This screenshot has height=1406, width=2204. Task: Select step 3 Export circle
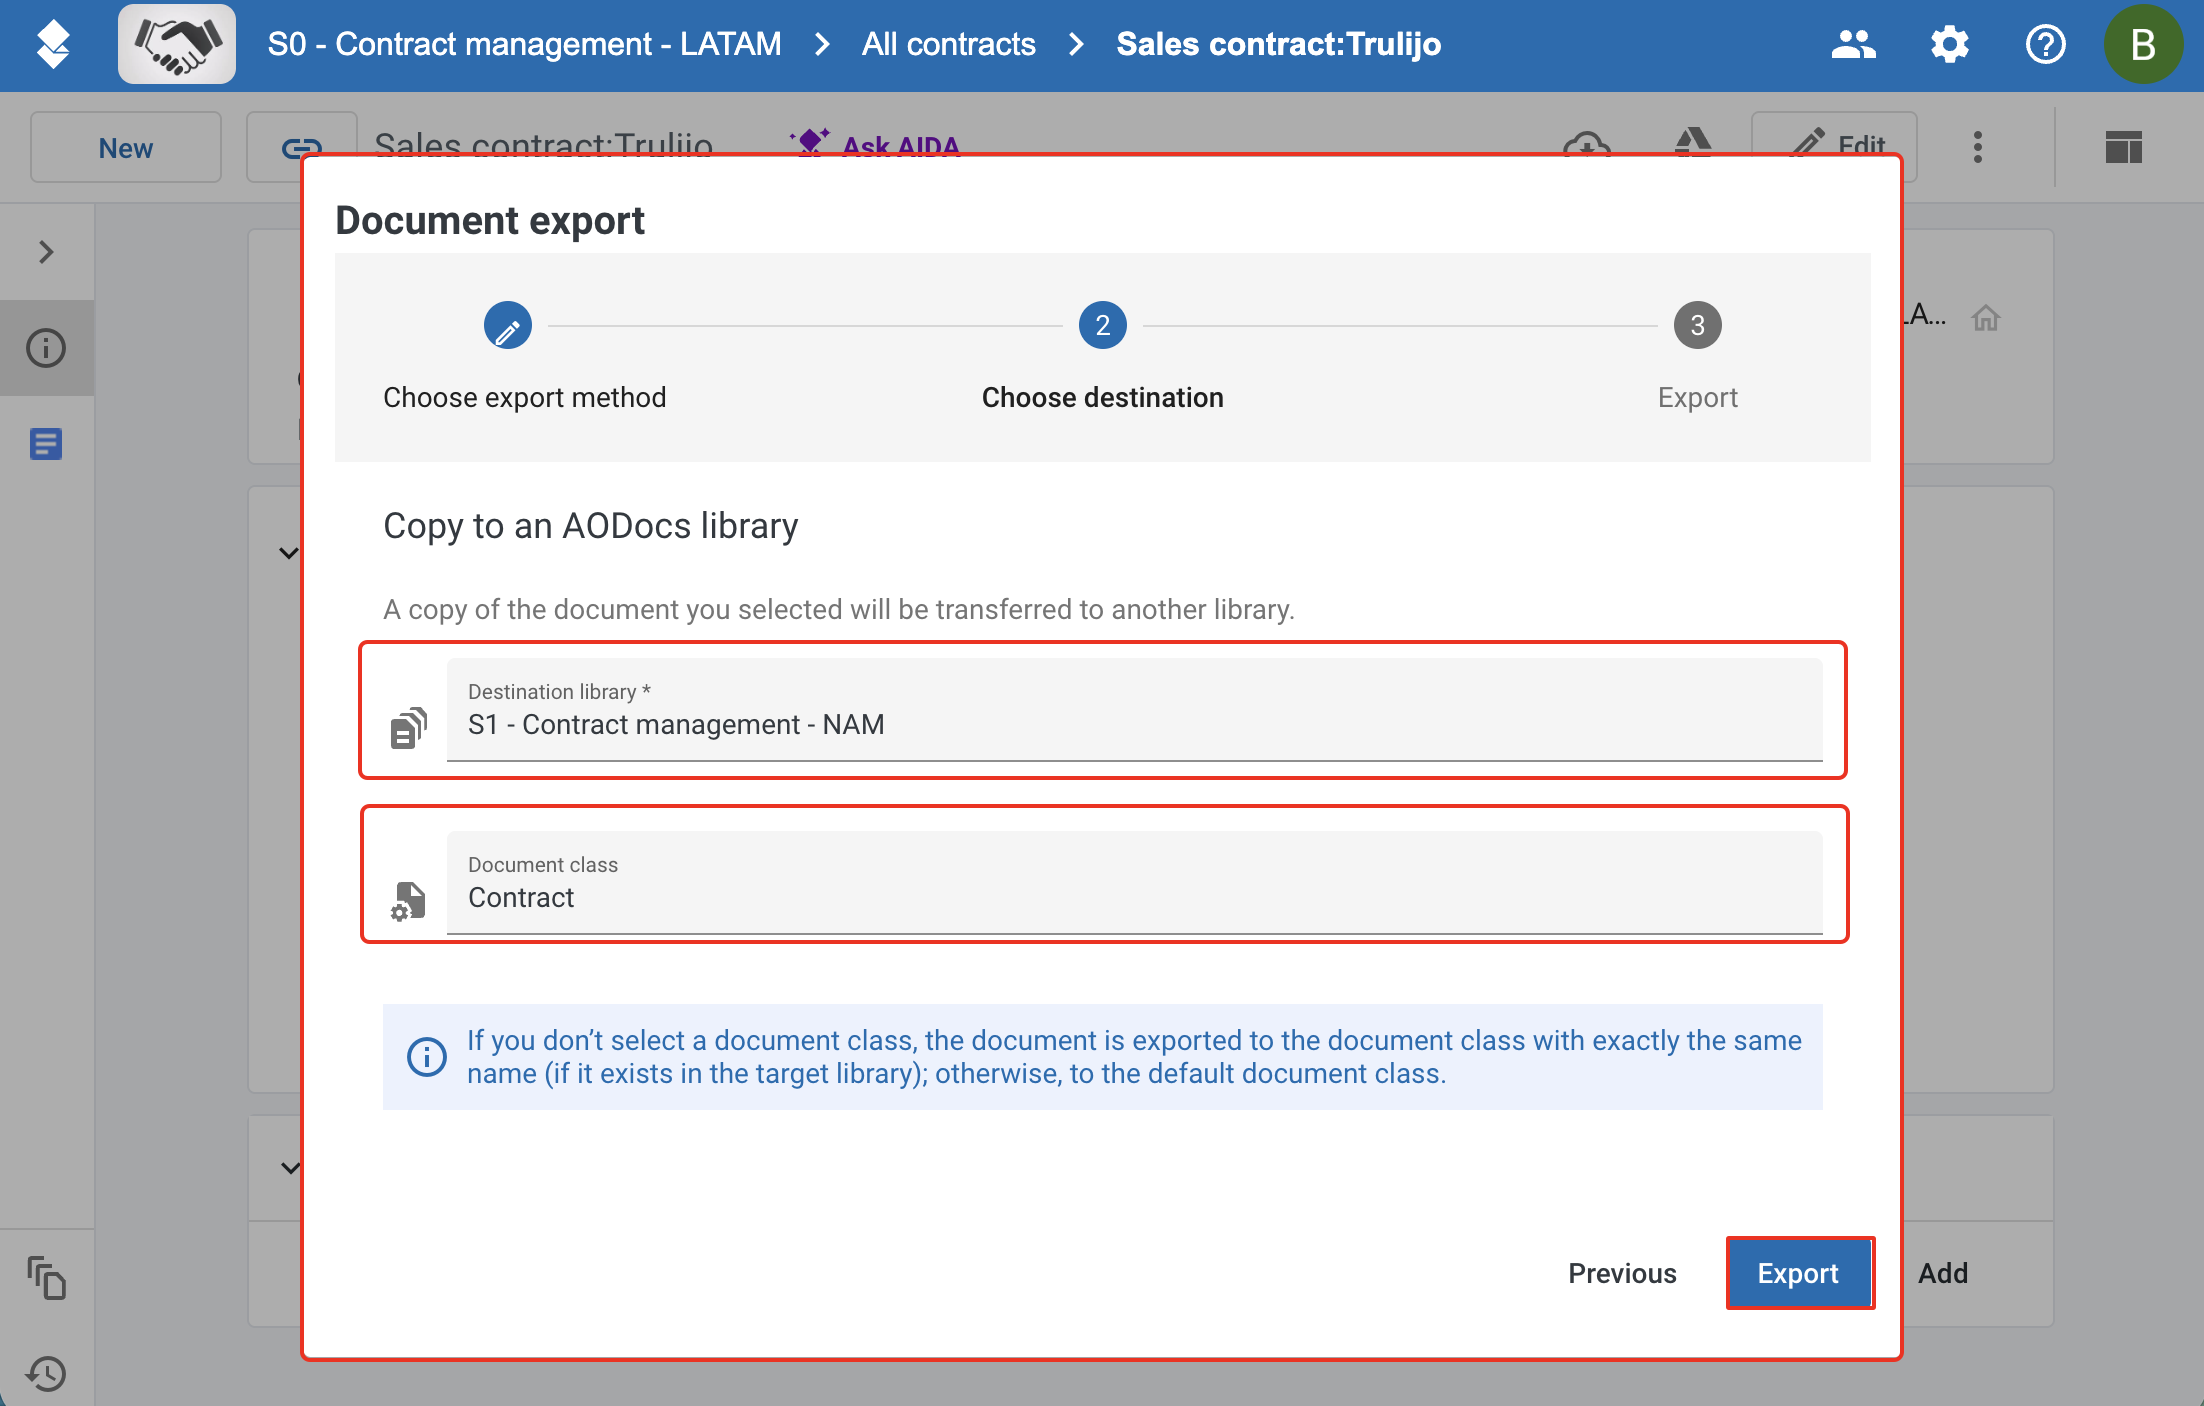(1698, 326)
